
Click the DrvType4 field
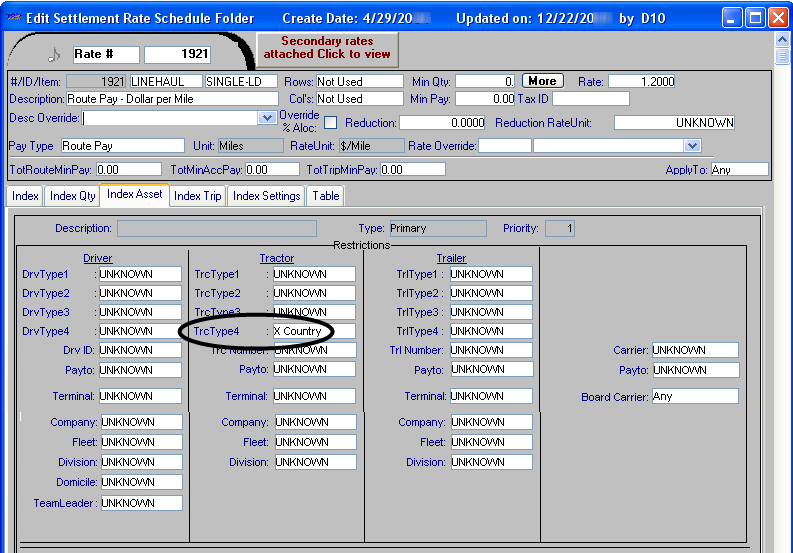140,331
